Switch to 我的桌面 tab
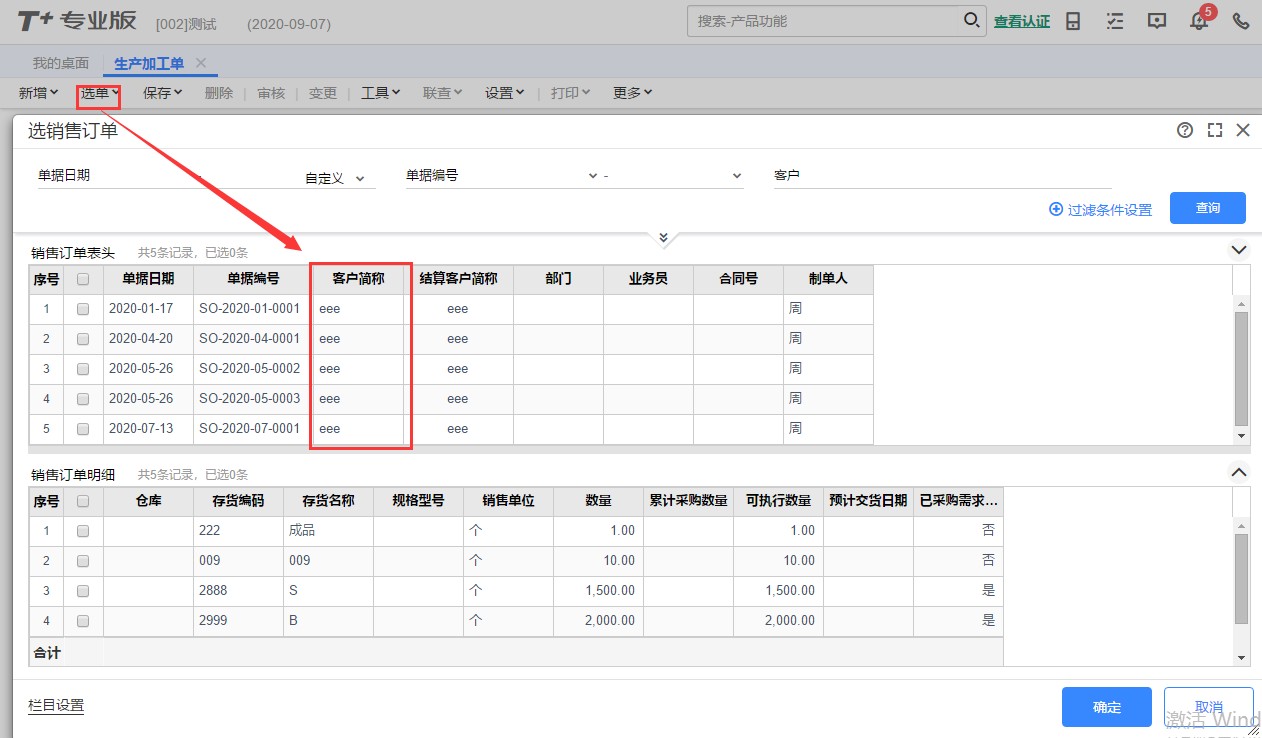This screenshot has width=1262, height=738. (x=60, y=63)
